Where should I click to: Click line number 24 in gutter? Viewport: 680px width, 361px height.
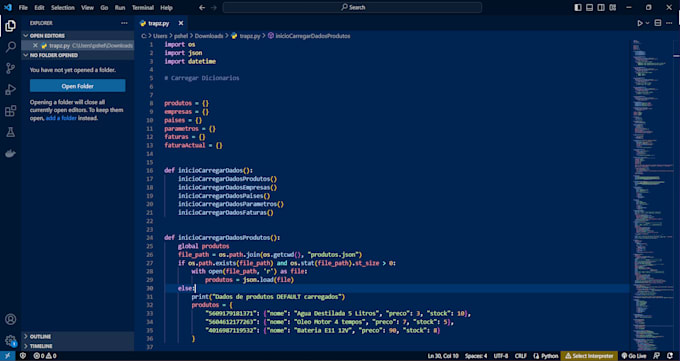pos(150,238)
